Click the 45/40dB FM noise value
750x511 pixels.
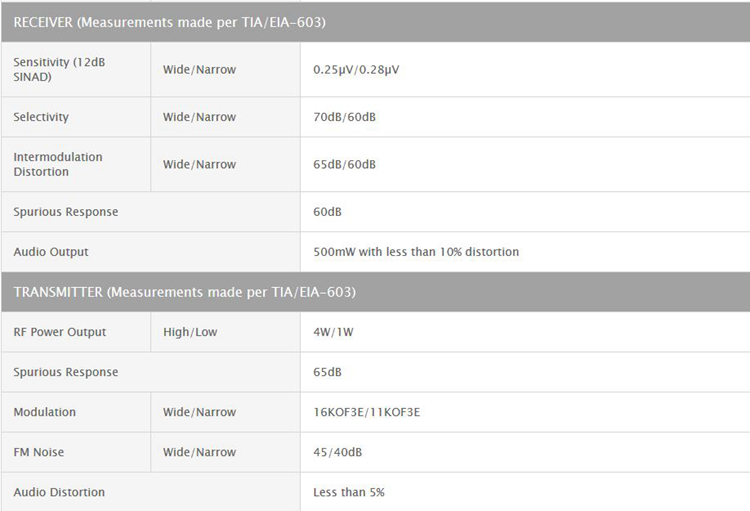pos(337,452)
